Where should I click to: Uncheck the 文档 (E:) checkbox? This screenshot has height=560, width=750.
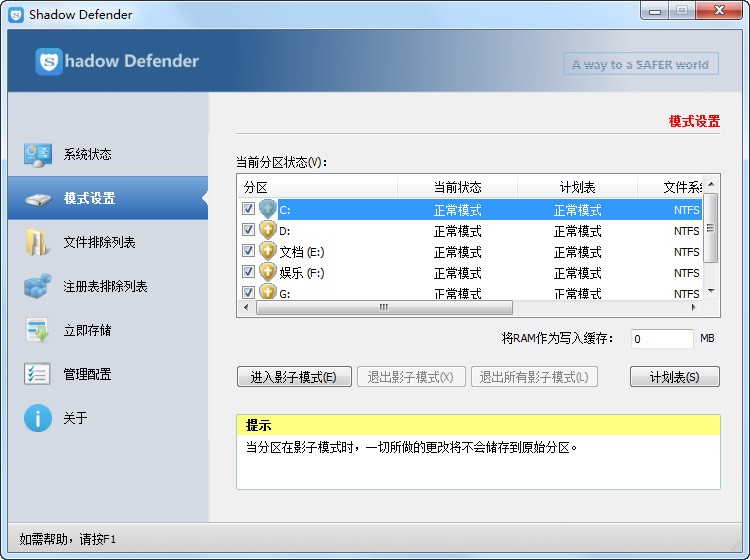pos(248,251)
